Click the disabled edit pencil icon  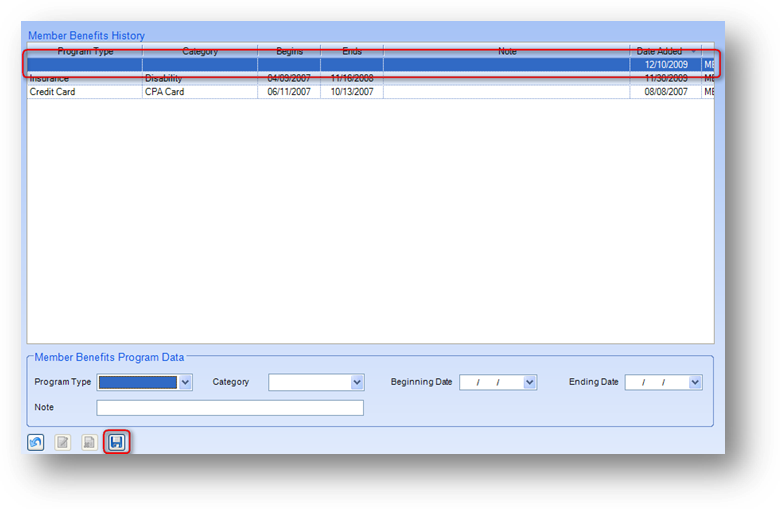63,442
